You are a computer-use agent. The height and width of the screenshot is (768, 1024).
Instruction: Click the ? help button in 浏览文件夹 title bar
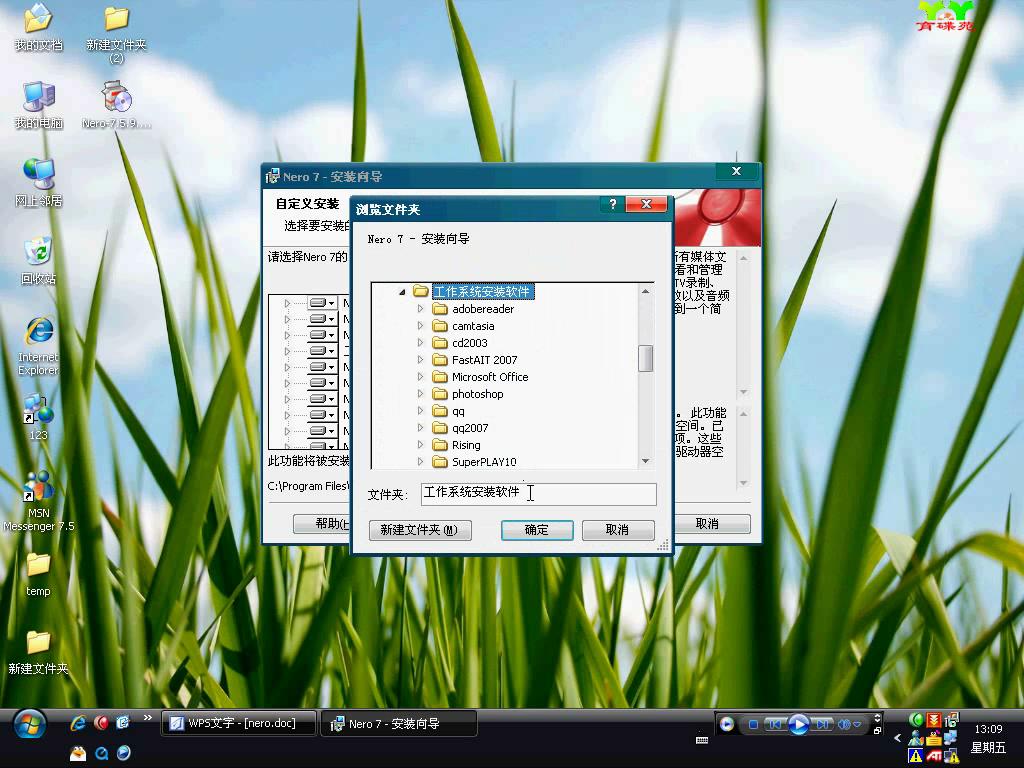(x=613, y=204)
